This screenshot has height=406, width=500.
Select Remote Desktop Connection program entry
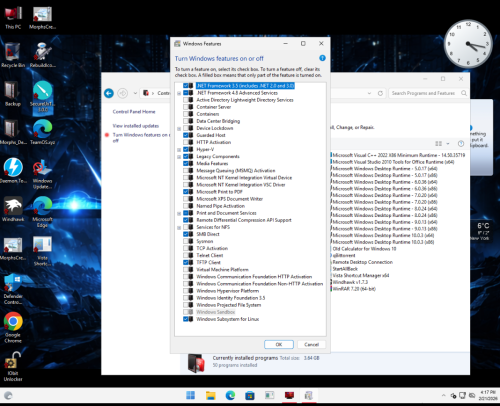(362, 262)
